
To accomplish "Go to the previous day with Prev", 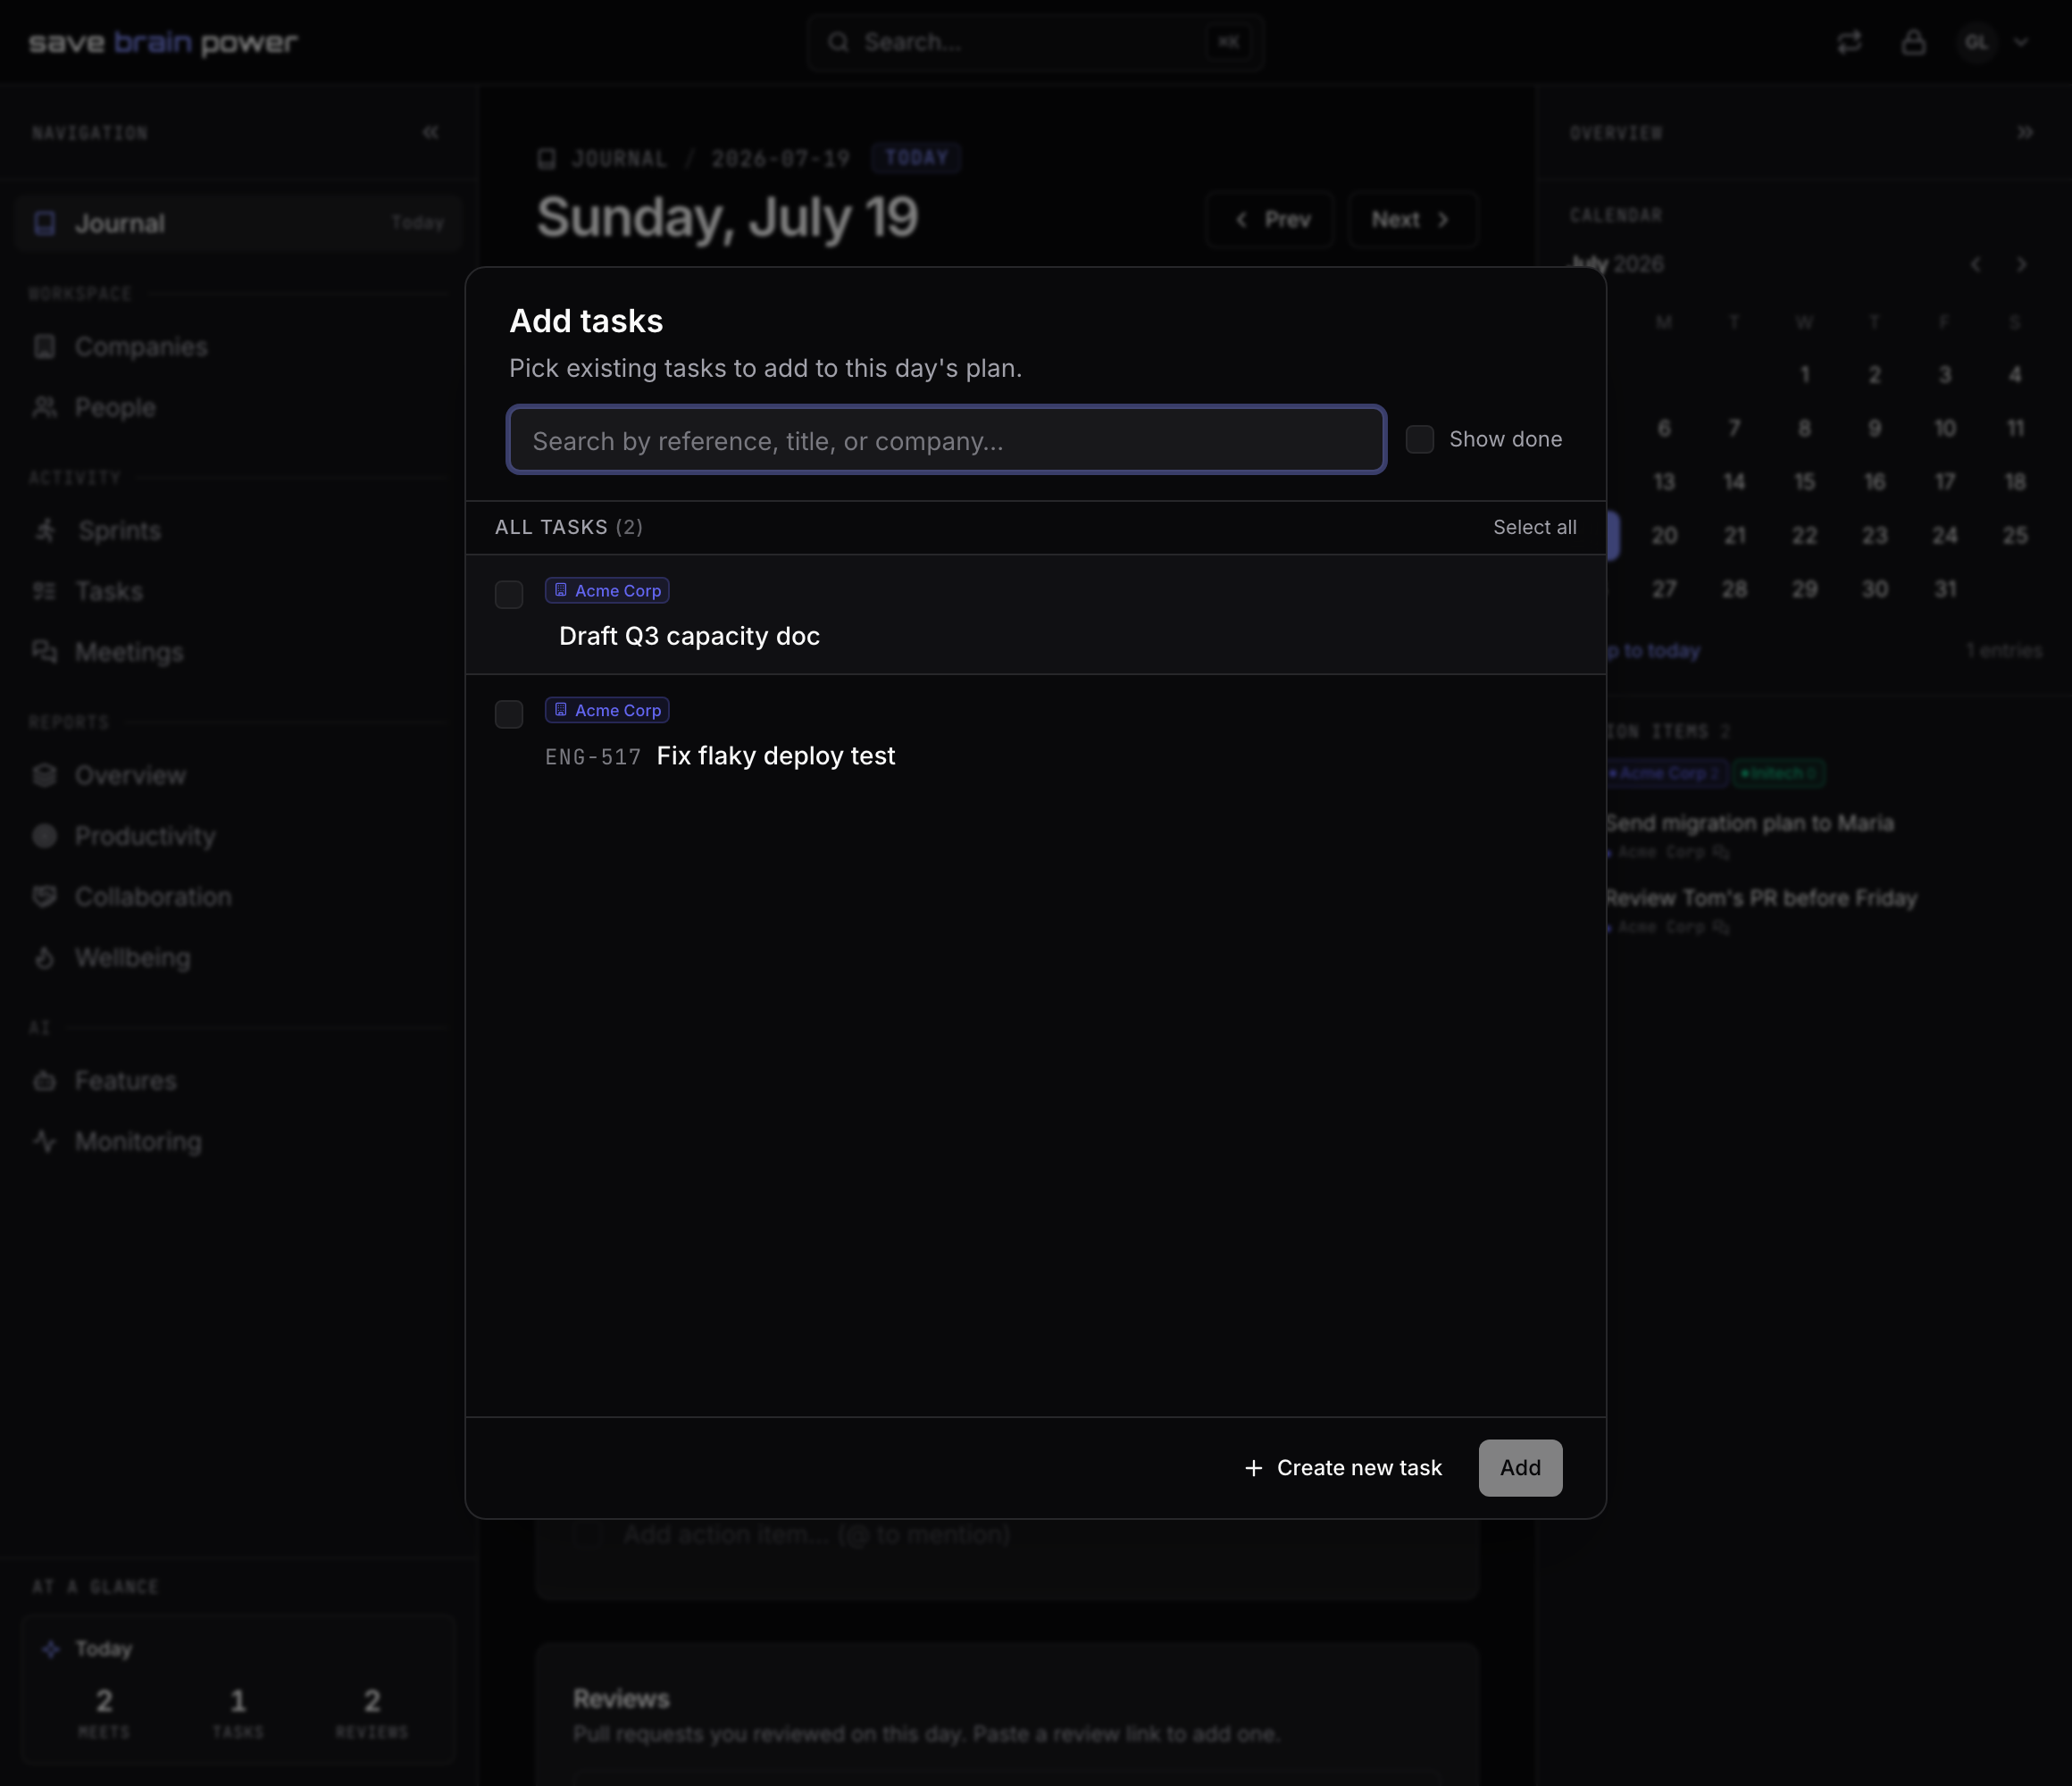I will pyautogui.click(x=1271, y=219).
